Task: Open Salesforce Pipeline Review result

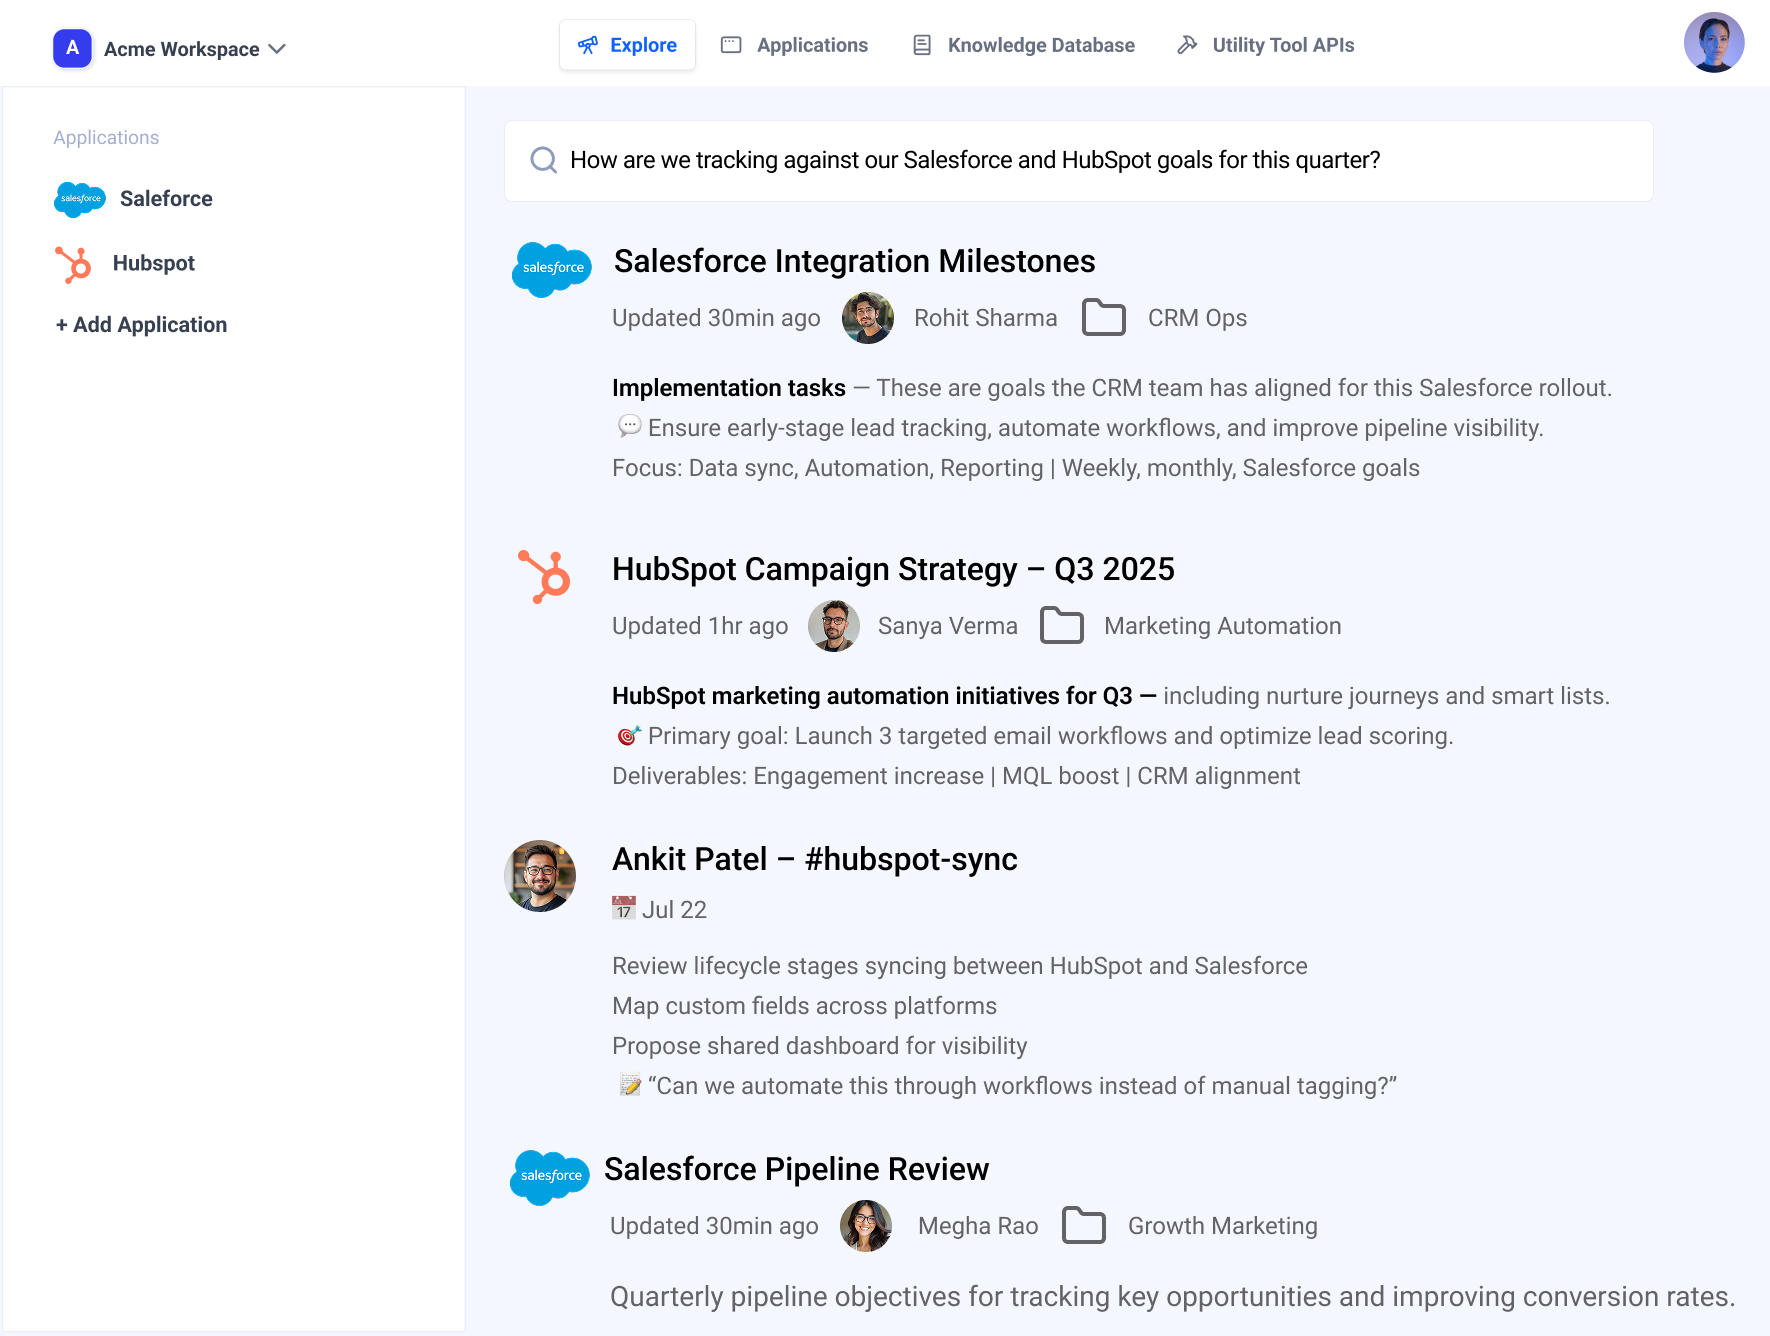Action: (x=796, y=1169)
